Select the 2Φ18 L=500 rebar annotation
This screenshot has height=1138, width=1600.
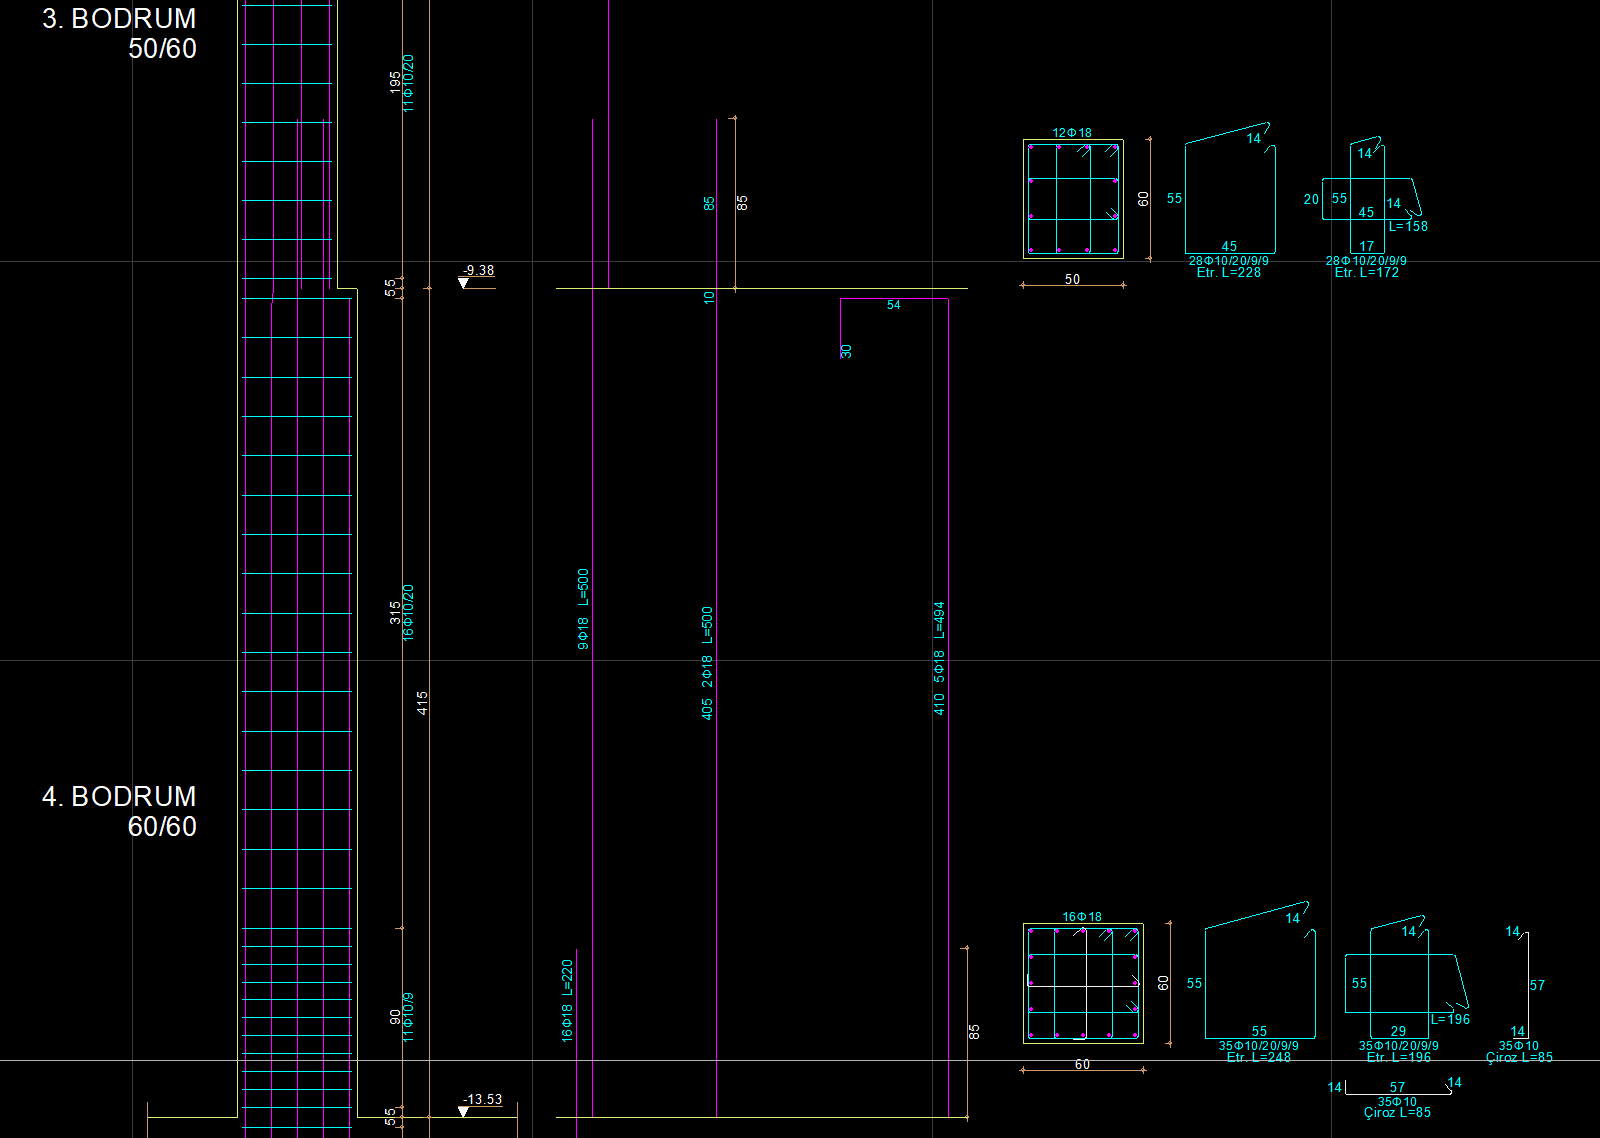click(x=707, y=647)
